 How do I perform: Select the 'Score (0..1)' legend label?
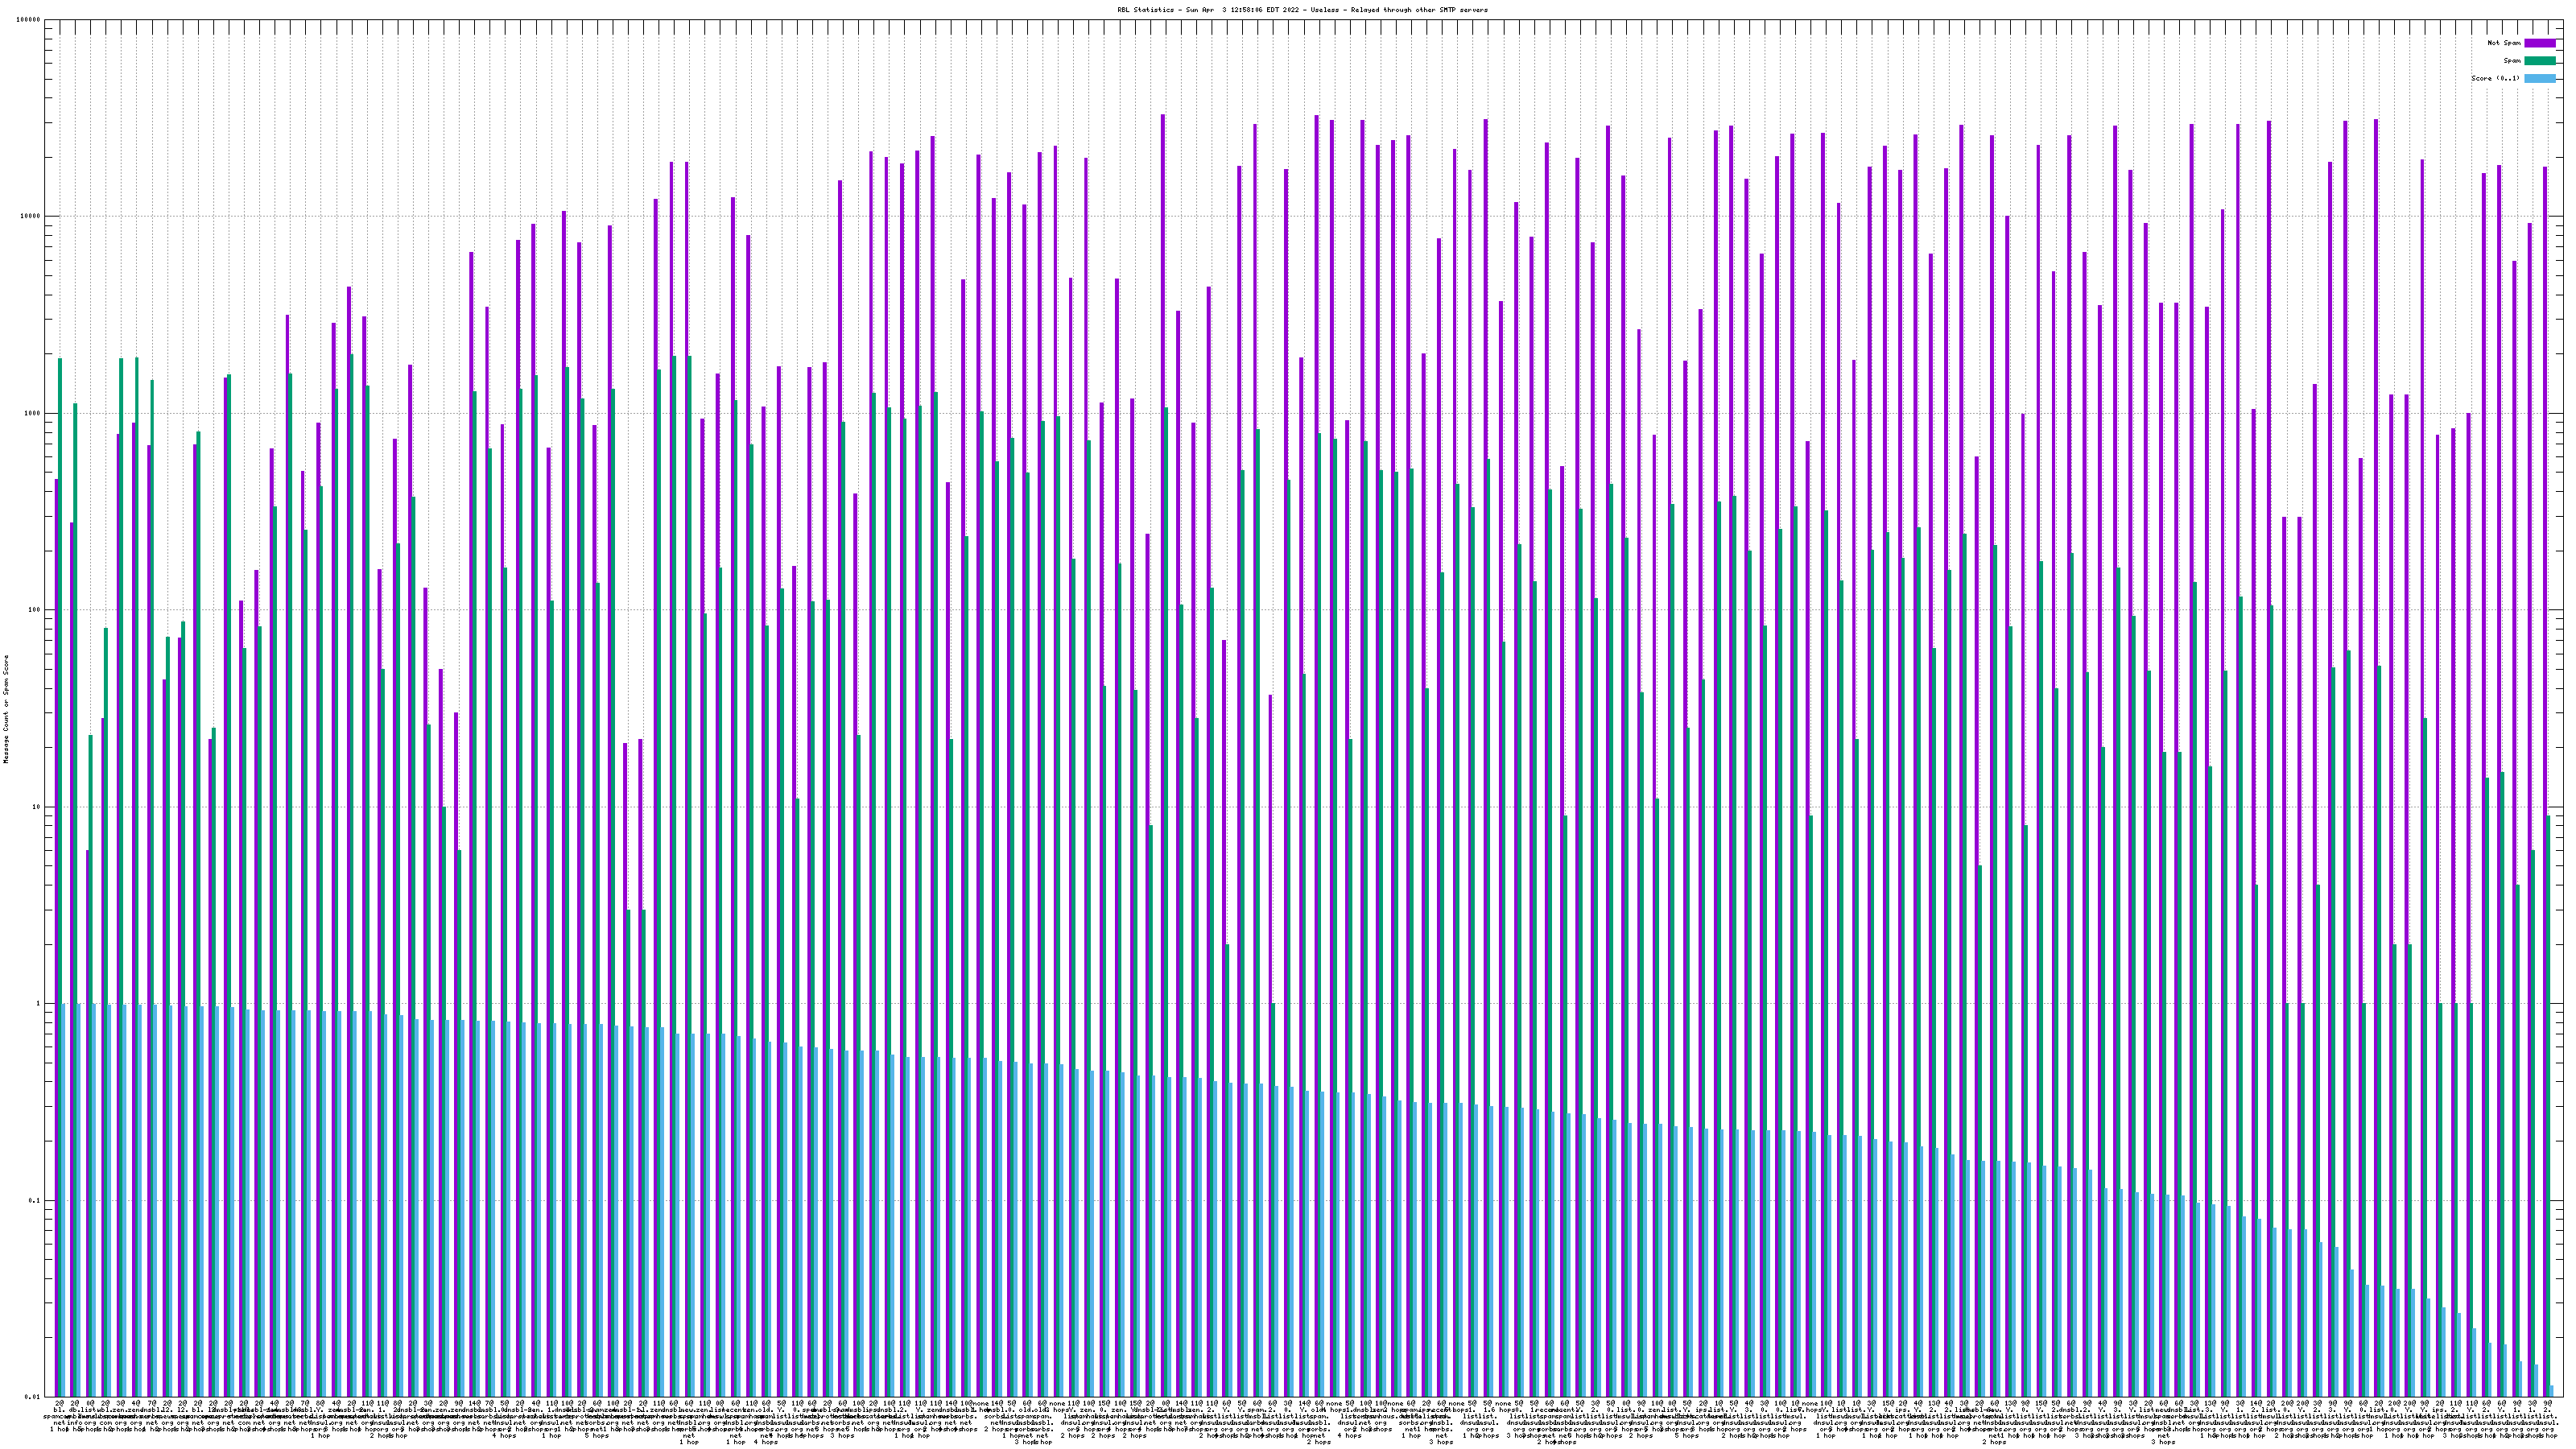(x=2495, y=78)
